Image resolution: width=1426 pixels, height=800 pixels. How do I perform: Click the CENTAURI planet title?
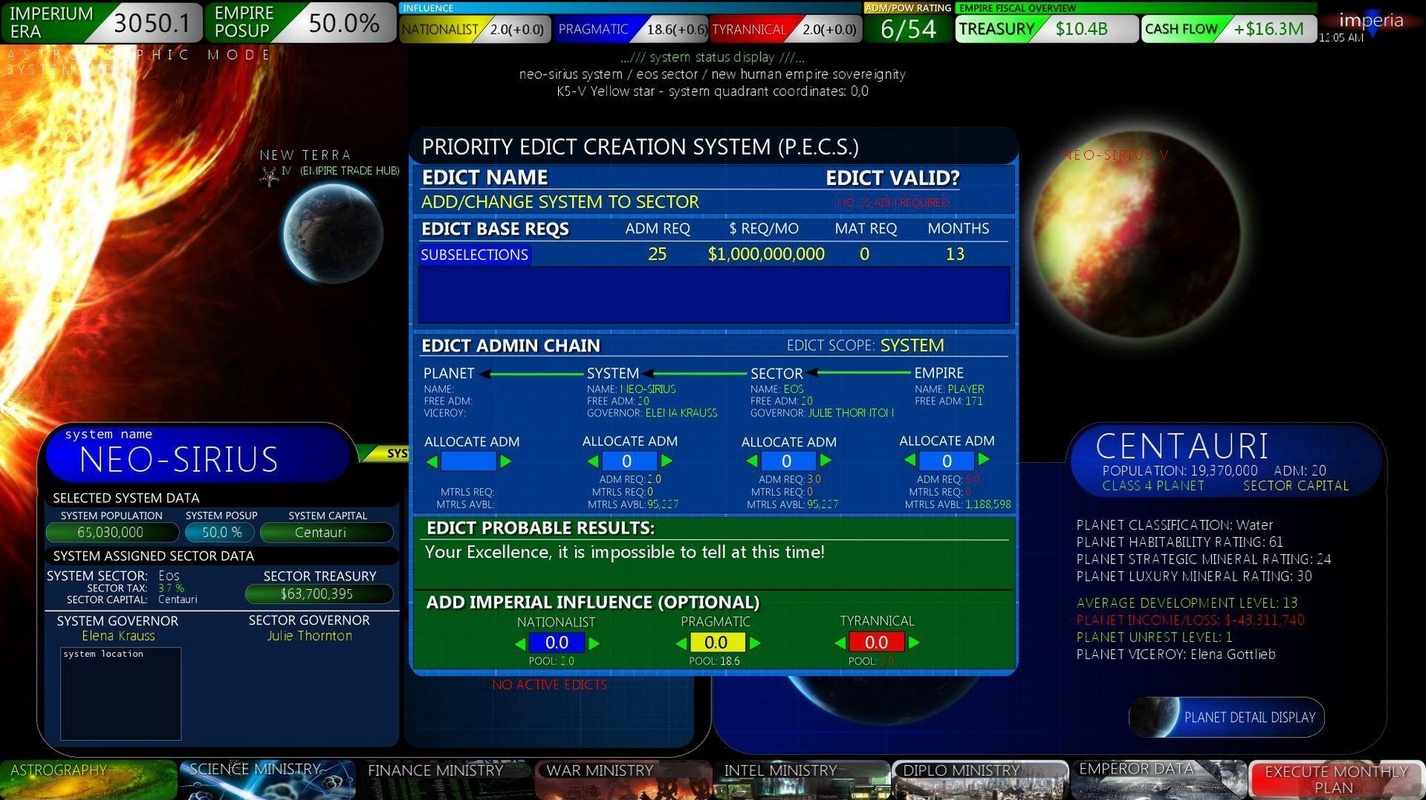(1181, 446)
